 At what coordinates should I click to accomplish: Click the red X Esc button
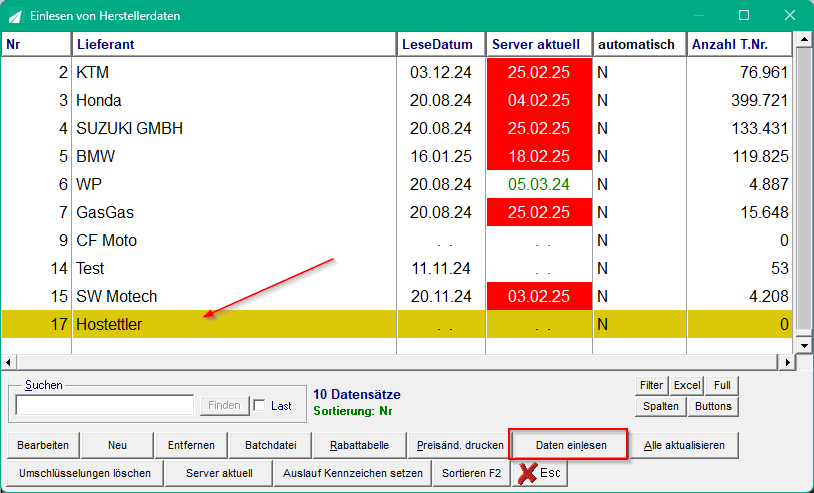tap(539, 473)
